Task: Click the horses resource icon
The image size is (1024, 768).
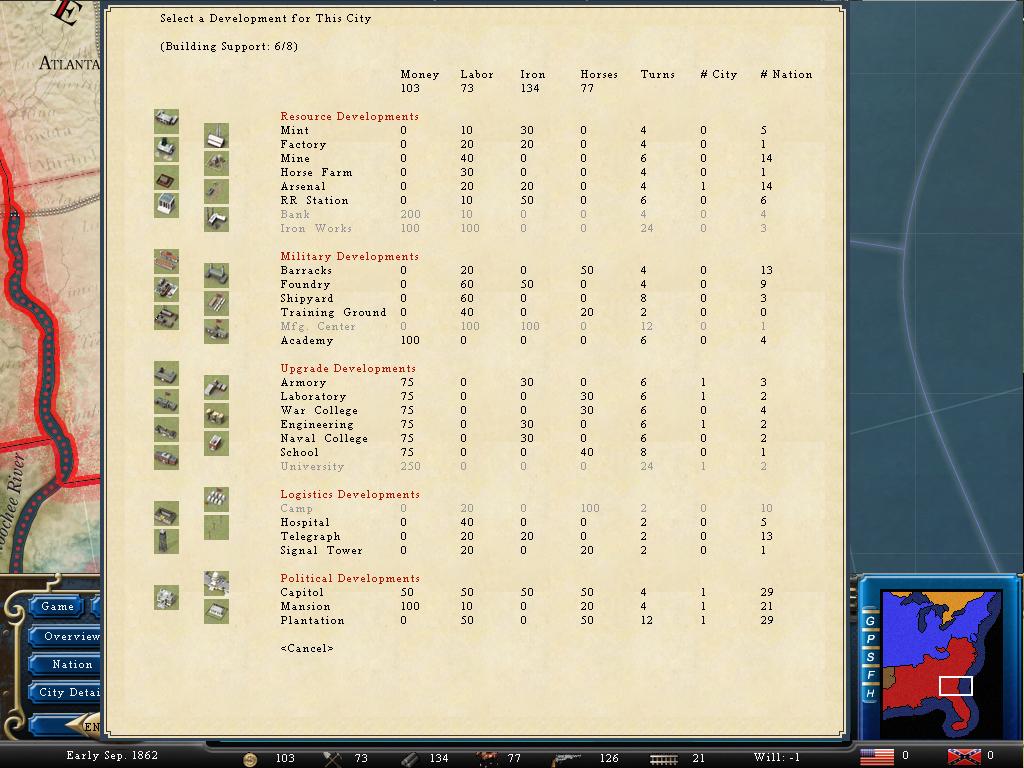Action: tap(487, 758)
